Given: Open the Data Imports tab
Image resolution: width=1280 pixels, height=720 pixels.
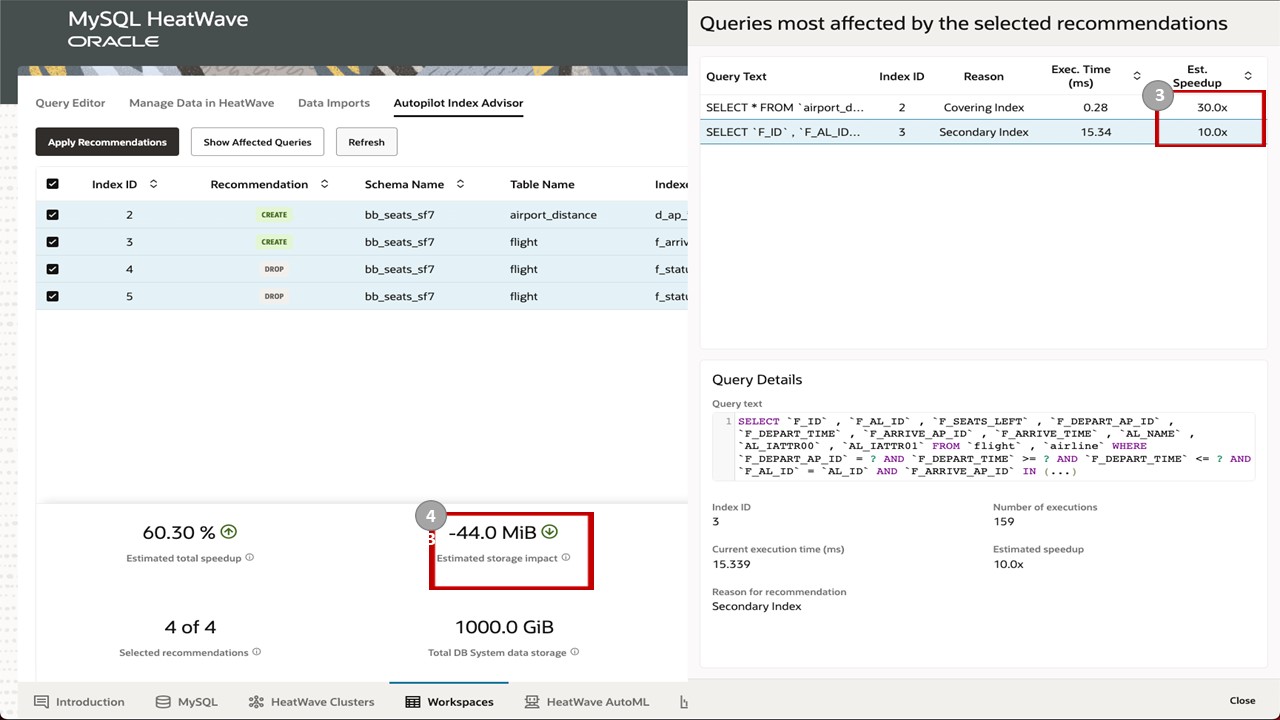Looking at the screenshot, I should click(333, 102).
